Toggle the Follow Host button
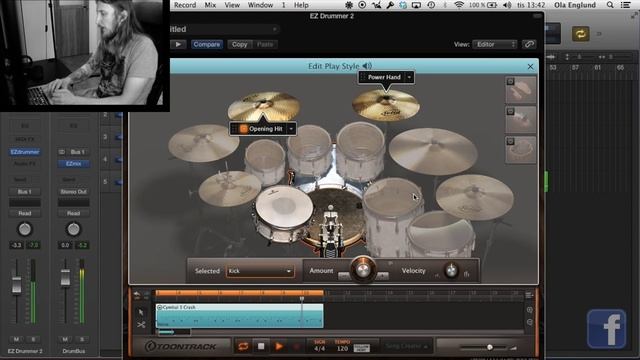This screenshot has height=360, width=640. pyautogui.click(x=361, y=348)
